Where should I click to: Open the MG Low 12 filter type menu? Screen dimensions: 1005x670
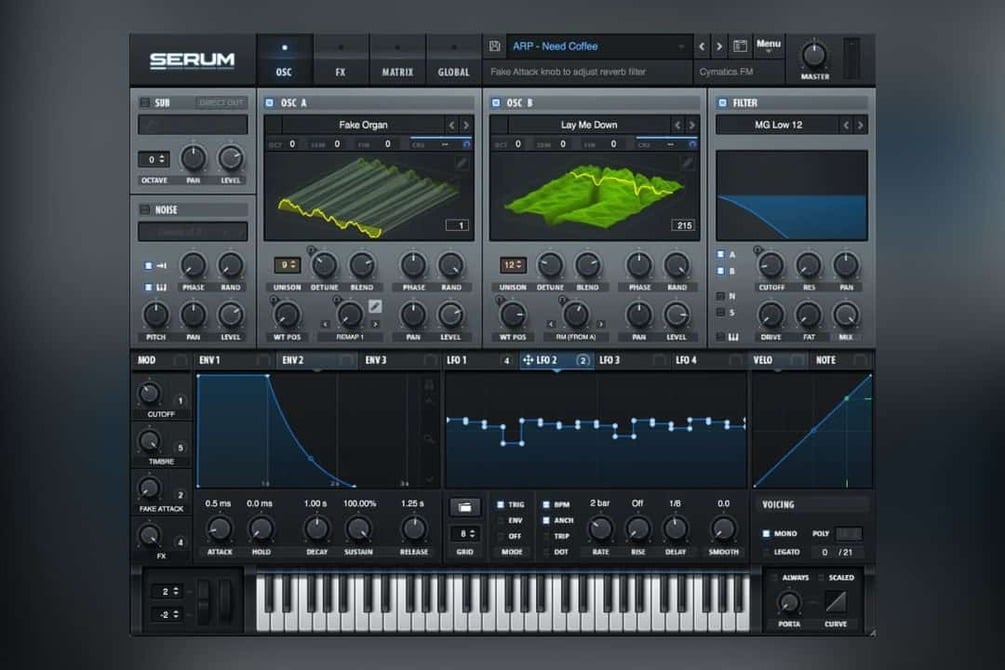point(778,125)
